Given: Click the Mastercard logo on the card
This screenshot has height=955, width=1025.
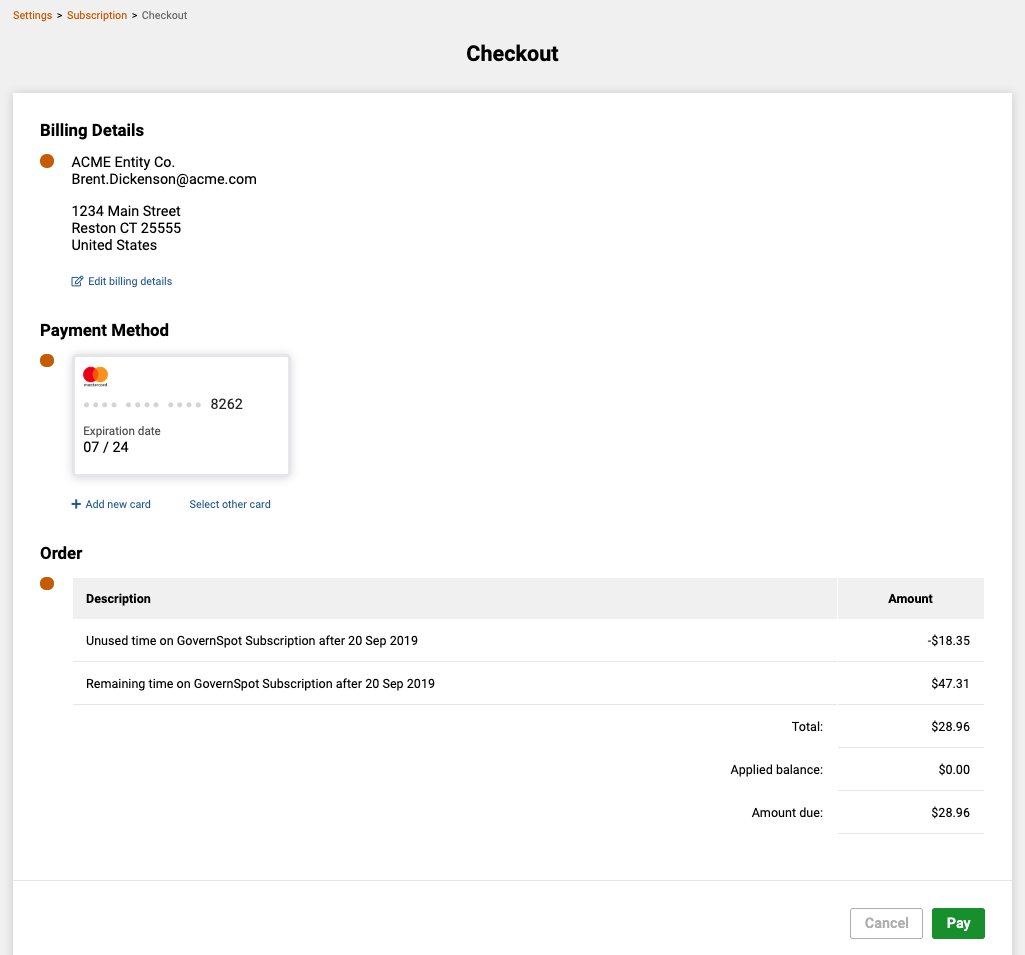Looking at the screenshot, I should tap(95, 376).
